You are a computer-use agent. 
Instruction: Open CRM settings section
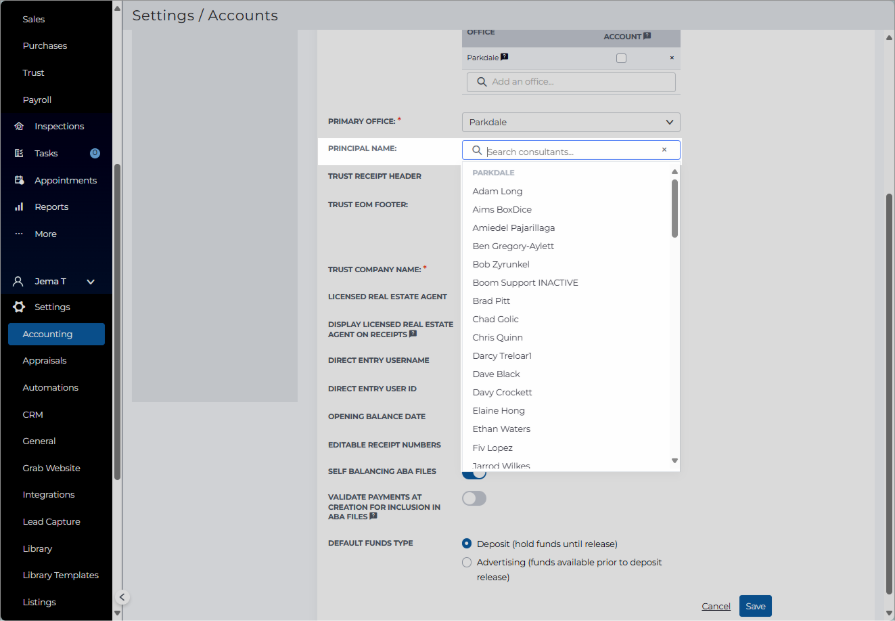33,415
